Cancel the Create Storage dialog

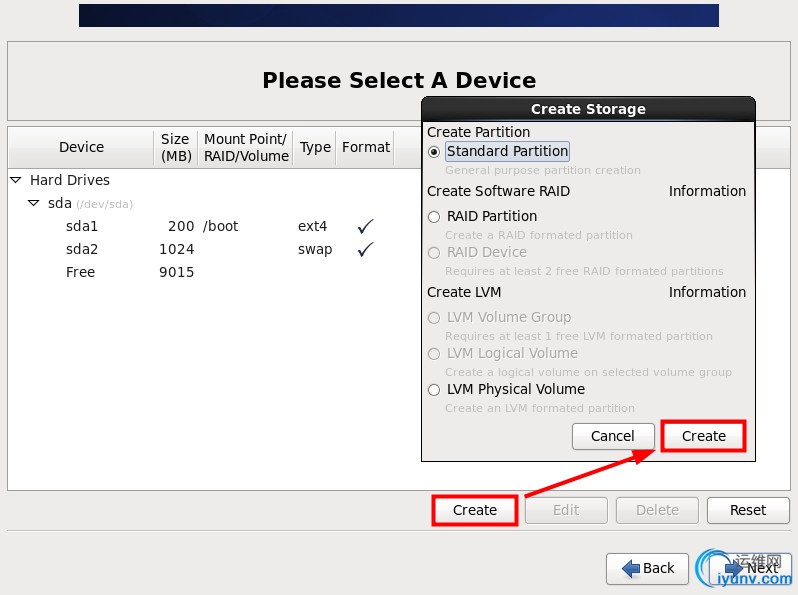pyautogui.click(x=613, y=436)
